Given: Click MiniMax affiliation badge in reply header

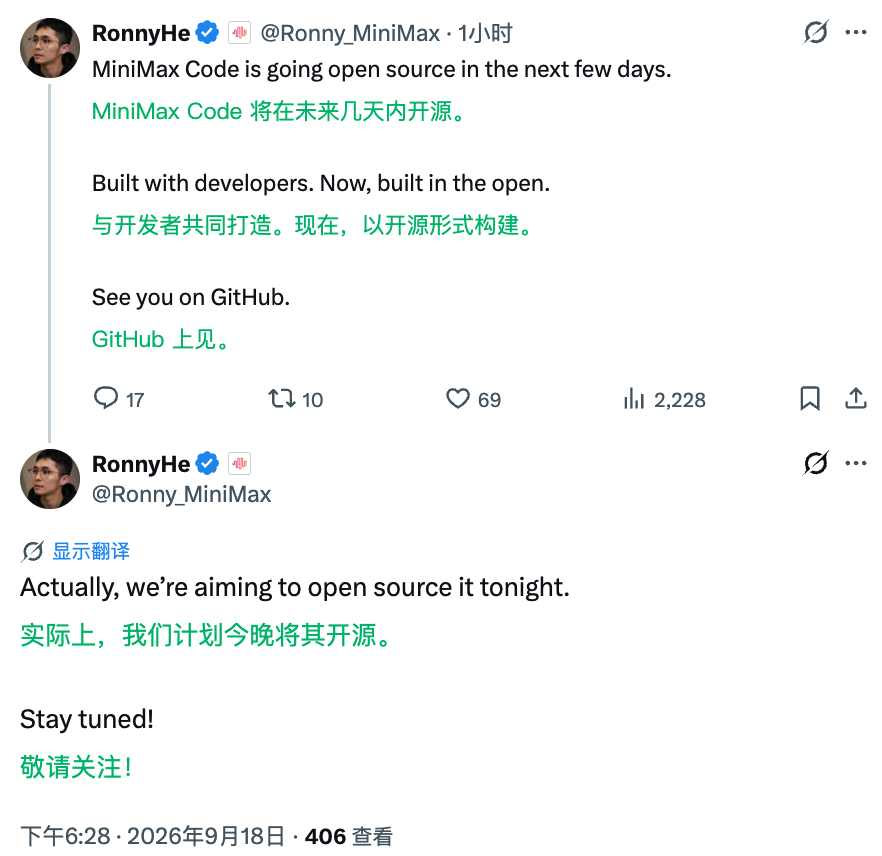Looking at the screenshot, I should (x=240, y=463).
